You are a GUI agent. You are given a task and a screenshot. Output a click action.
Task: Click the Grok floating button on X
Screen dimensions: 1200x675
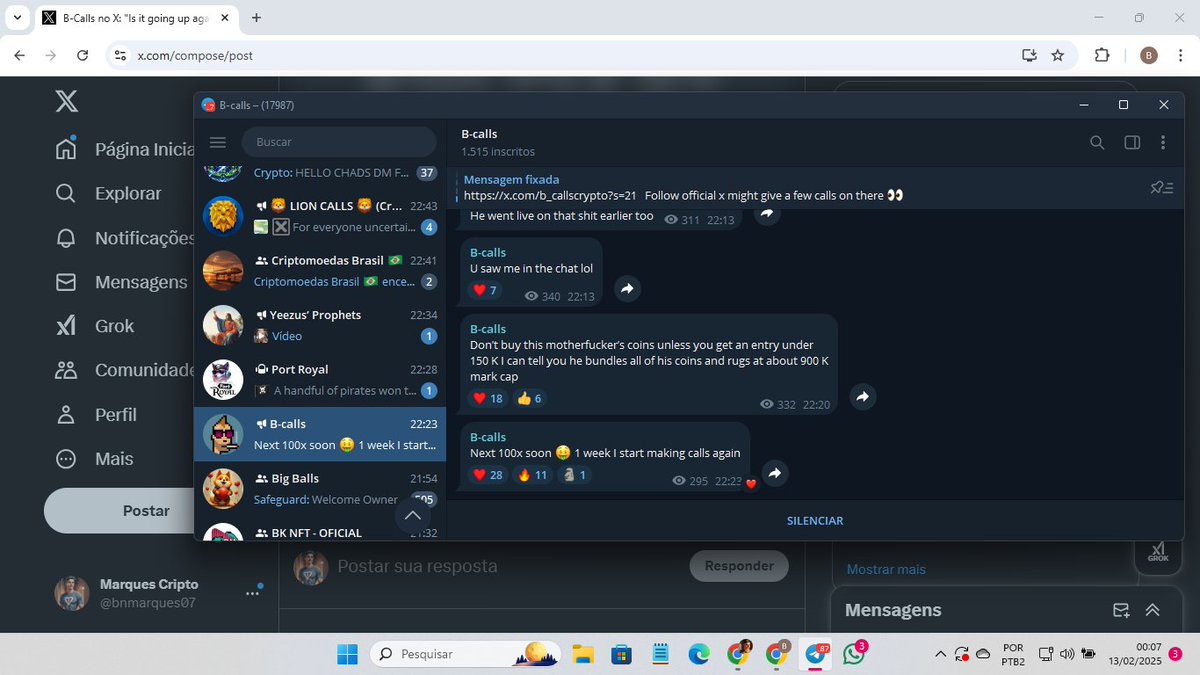1158,553
